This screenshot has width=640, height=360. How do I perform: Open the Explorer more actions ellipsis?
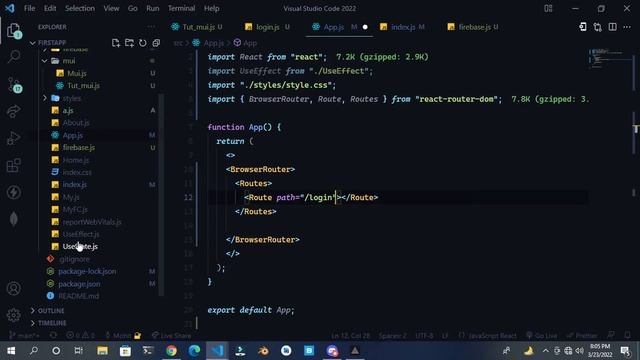(x=151, y=27)
